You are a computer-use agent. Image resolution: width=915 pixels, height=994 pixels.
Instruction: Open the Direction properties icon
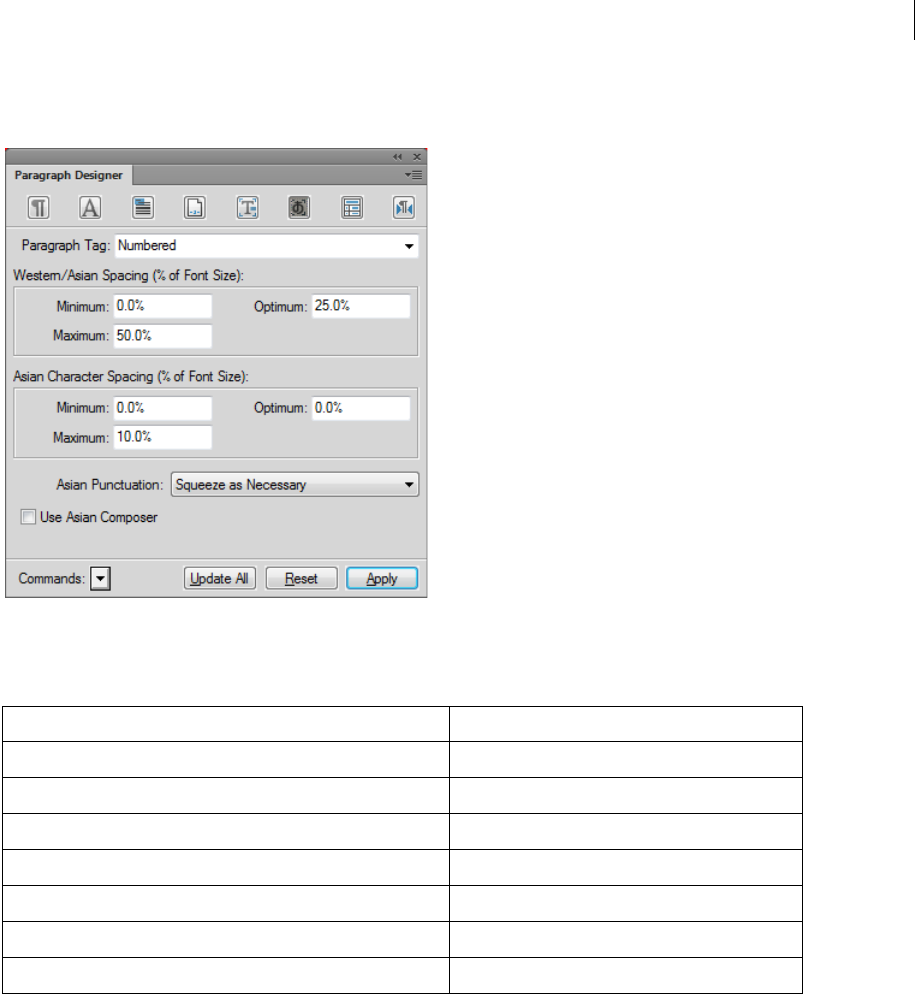coord(404,207)
